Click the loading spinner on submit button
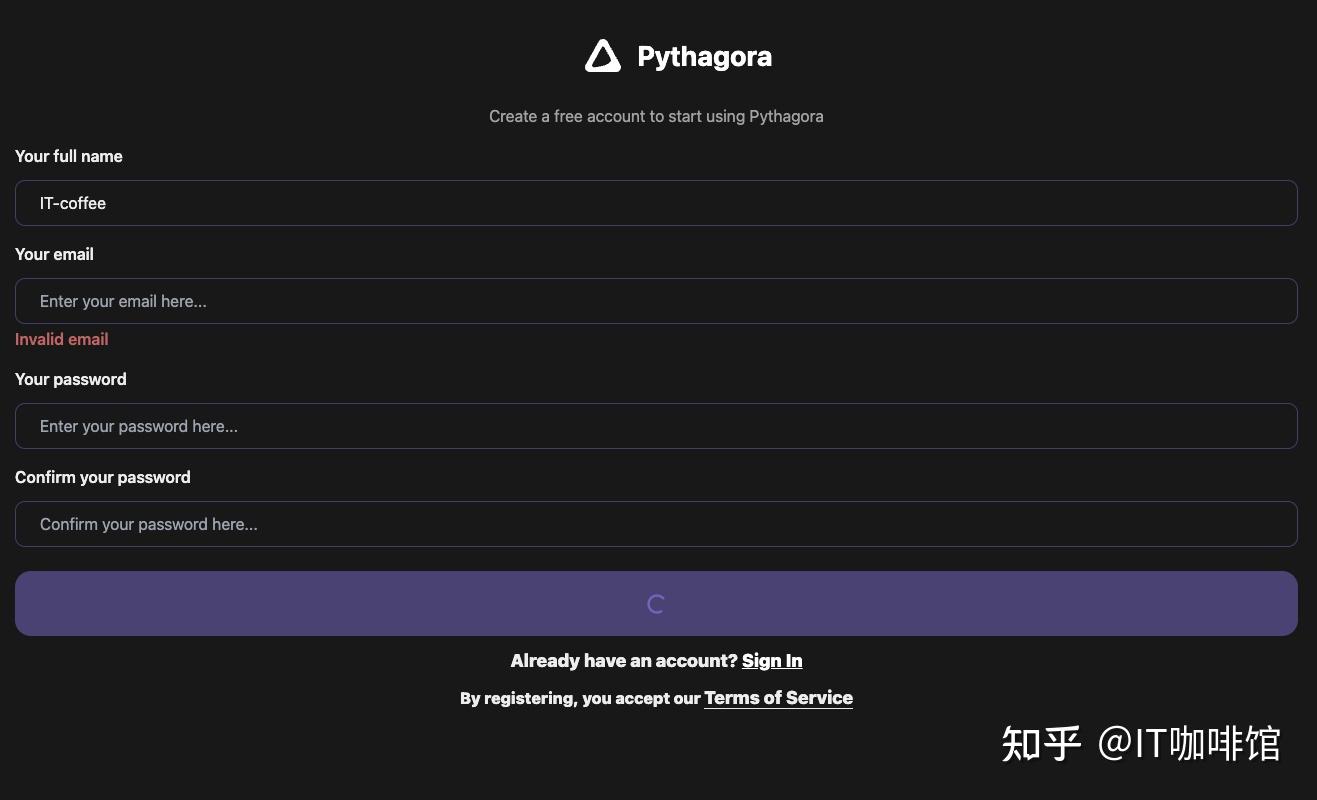 [x=656, y=603]
